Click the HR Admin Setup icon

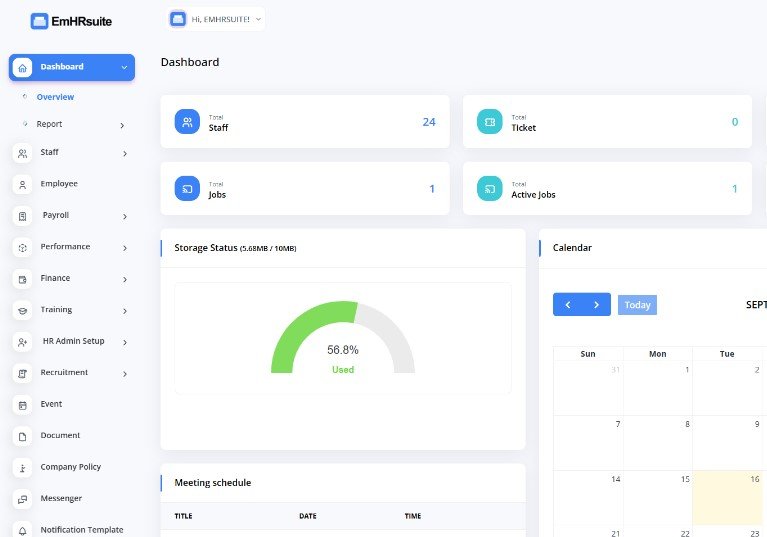tap(23, 342)
